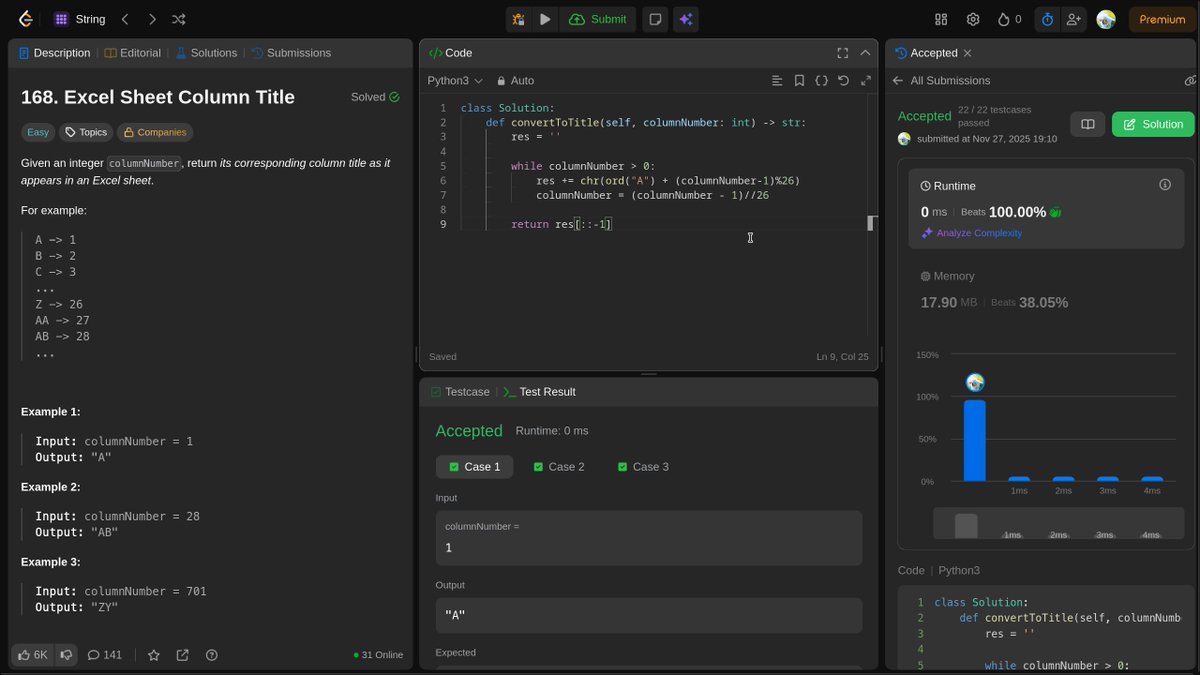
Task: Click the expand arrows icon in editor toolbar
Action: pos(865,80)
